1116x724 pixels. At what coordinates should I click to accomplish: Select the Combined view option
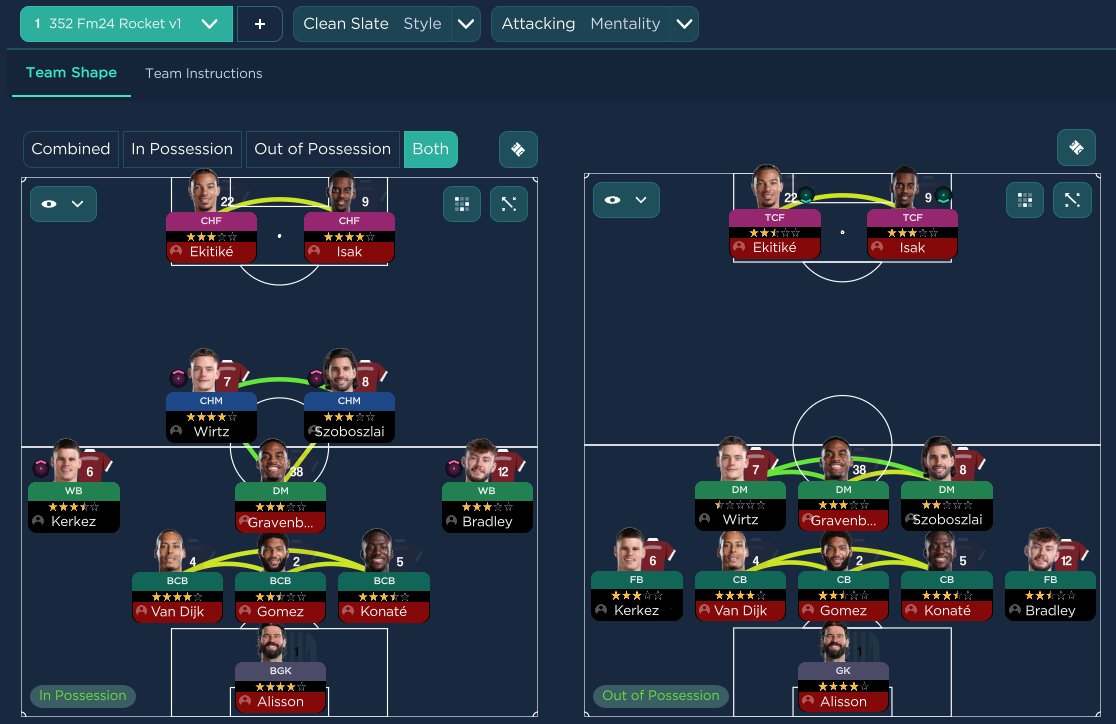point(70,149)
